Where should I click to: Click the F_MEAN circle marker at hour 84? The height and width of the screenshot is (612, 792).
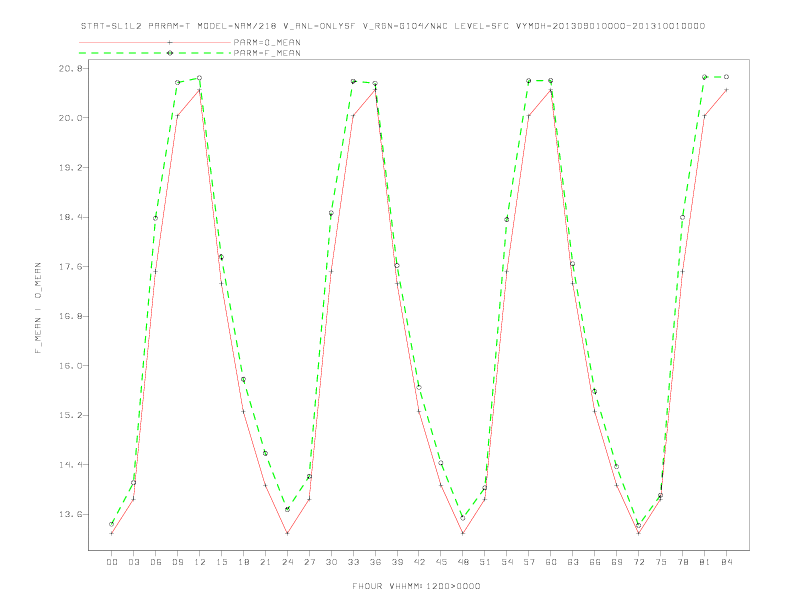click(x=726, y=77)
